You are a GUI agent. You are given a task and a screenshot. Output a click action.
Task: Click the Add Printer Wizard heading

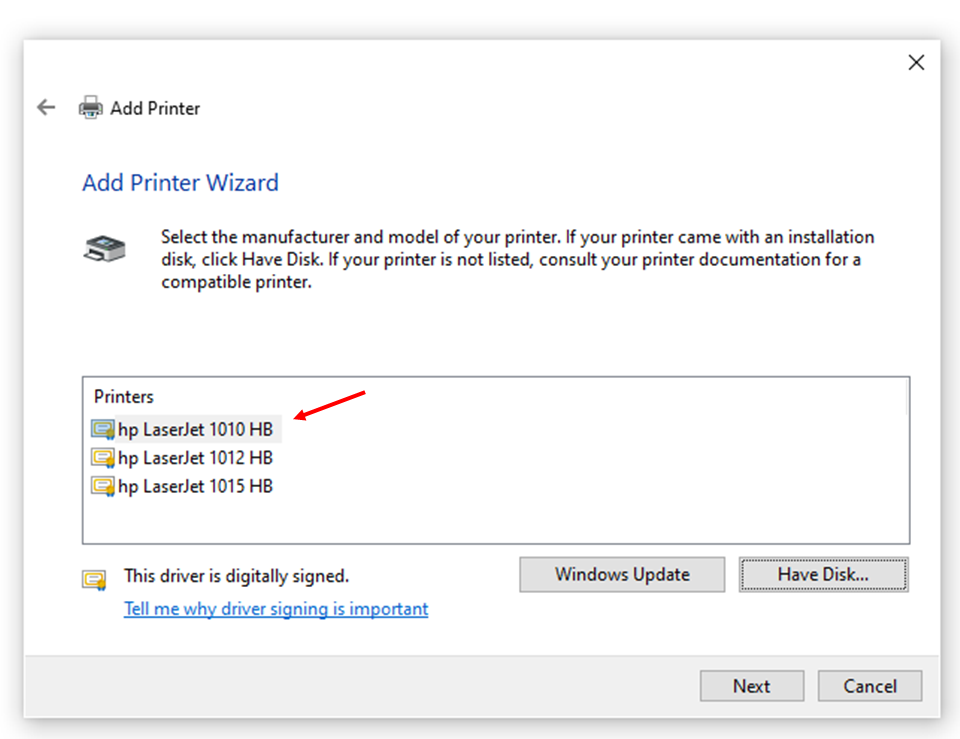coord(181,182)
